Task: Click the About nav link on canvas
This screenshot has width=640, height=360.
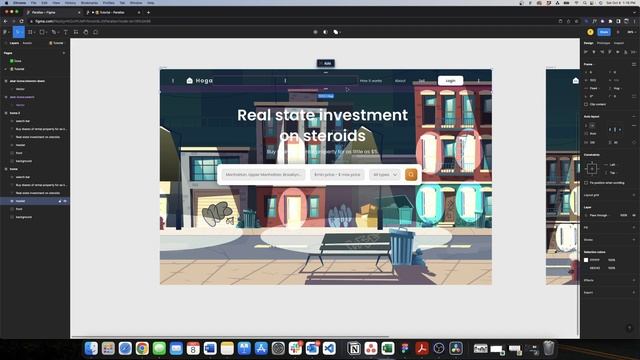Action: 400,81
